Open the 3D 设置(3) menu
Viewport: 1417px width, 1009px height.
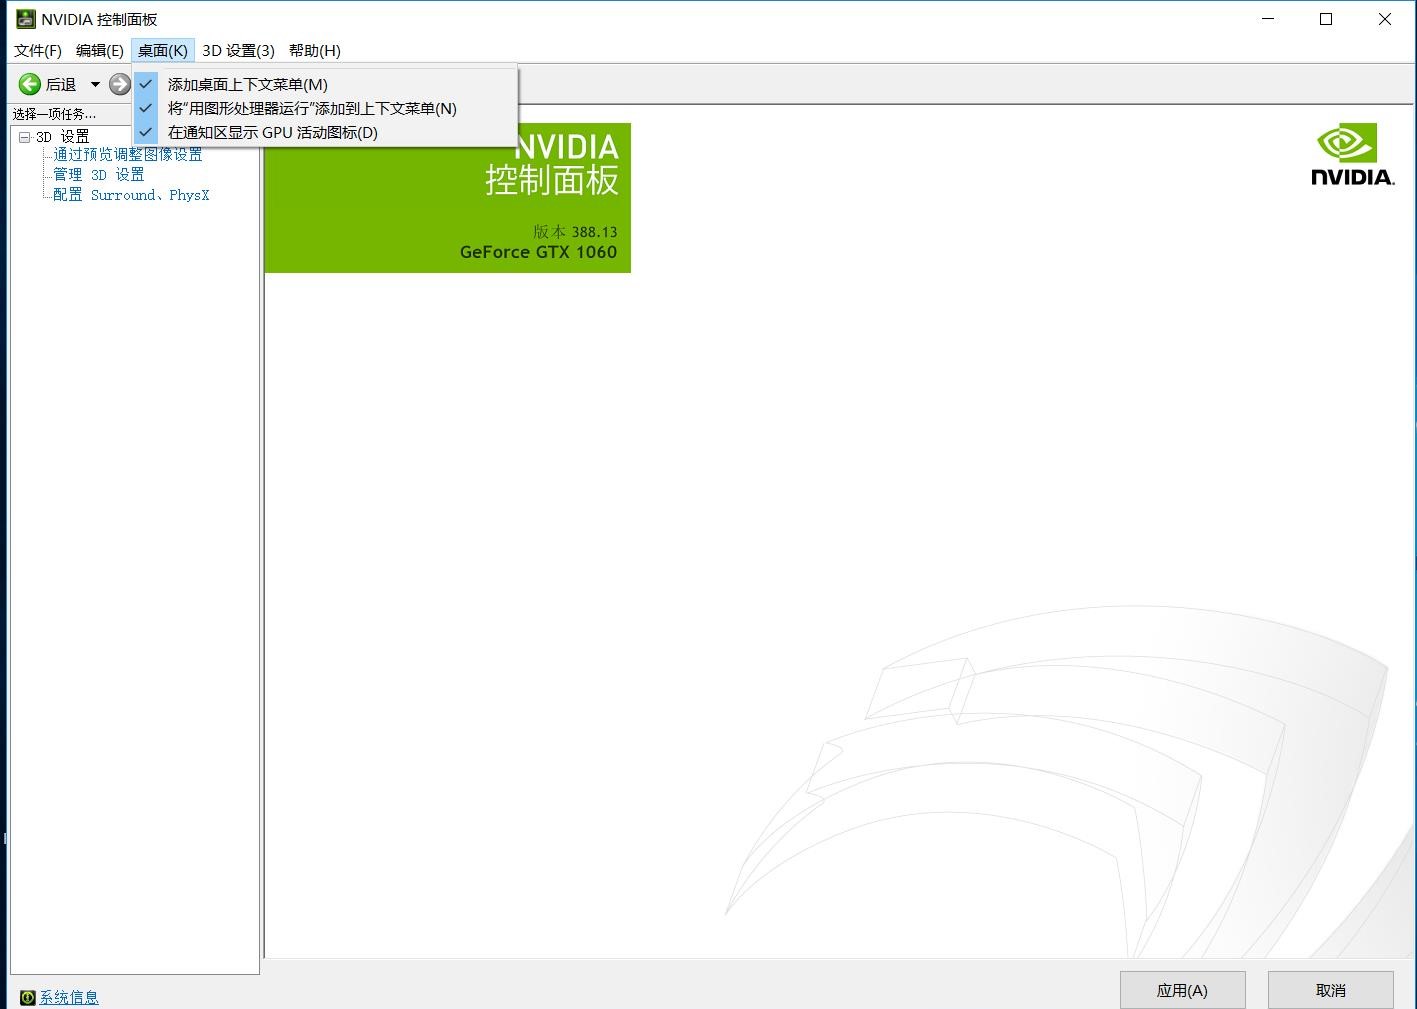pos(238,51)
